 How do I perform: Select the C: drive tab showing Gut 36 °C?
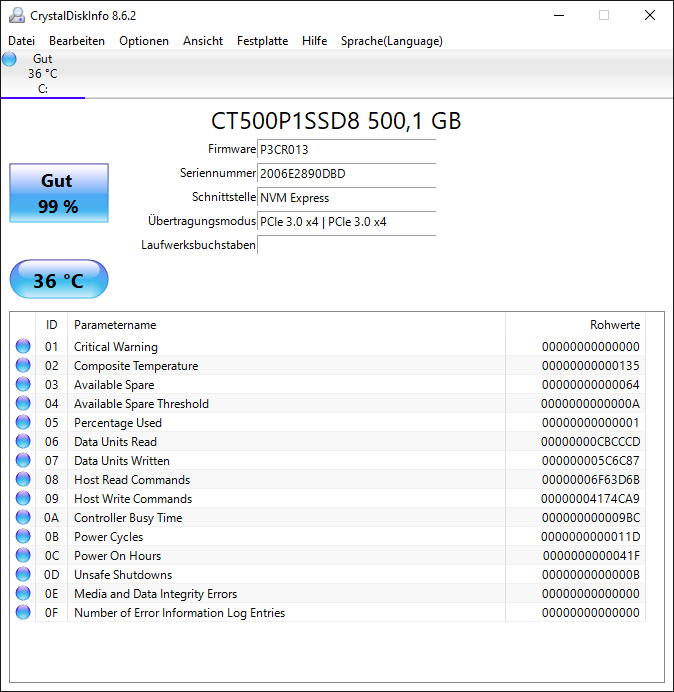[x=43, y=74]
